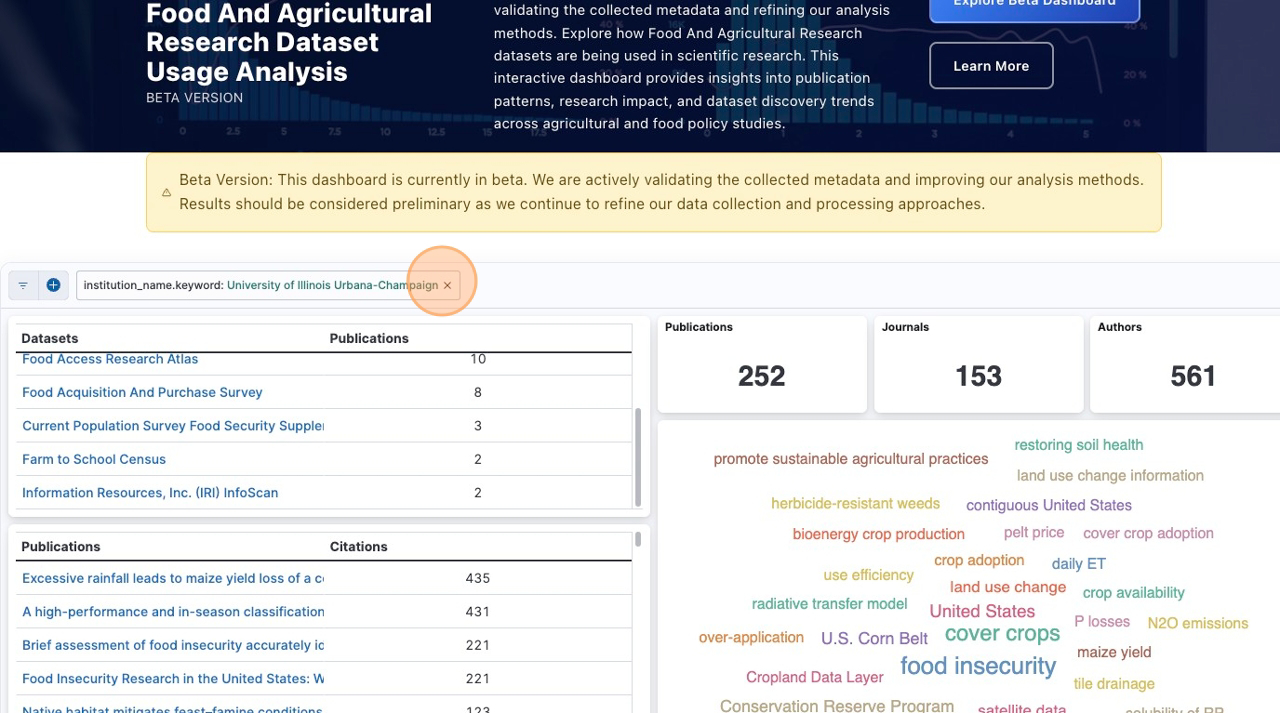The width and height of the screenshot is (1280, 713).
Task: Select 'Conservation Reserve Program' tag
Action: [x=837, y=706]
